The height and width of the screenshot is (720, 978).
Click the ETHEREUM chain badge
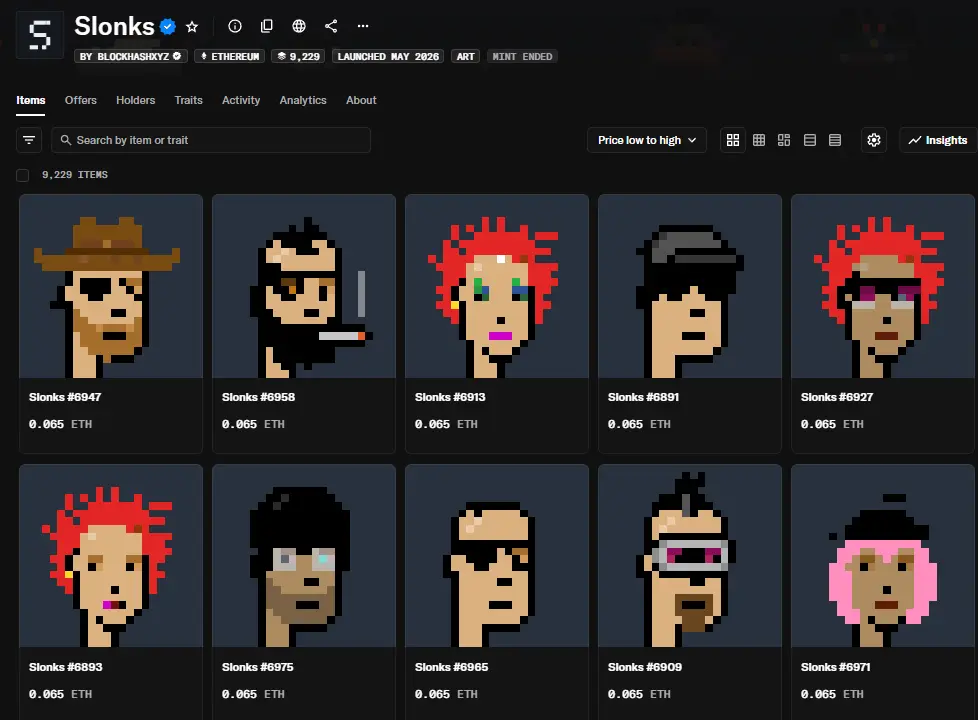[230, 57]
